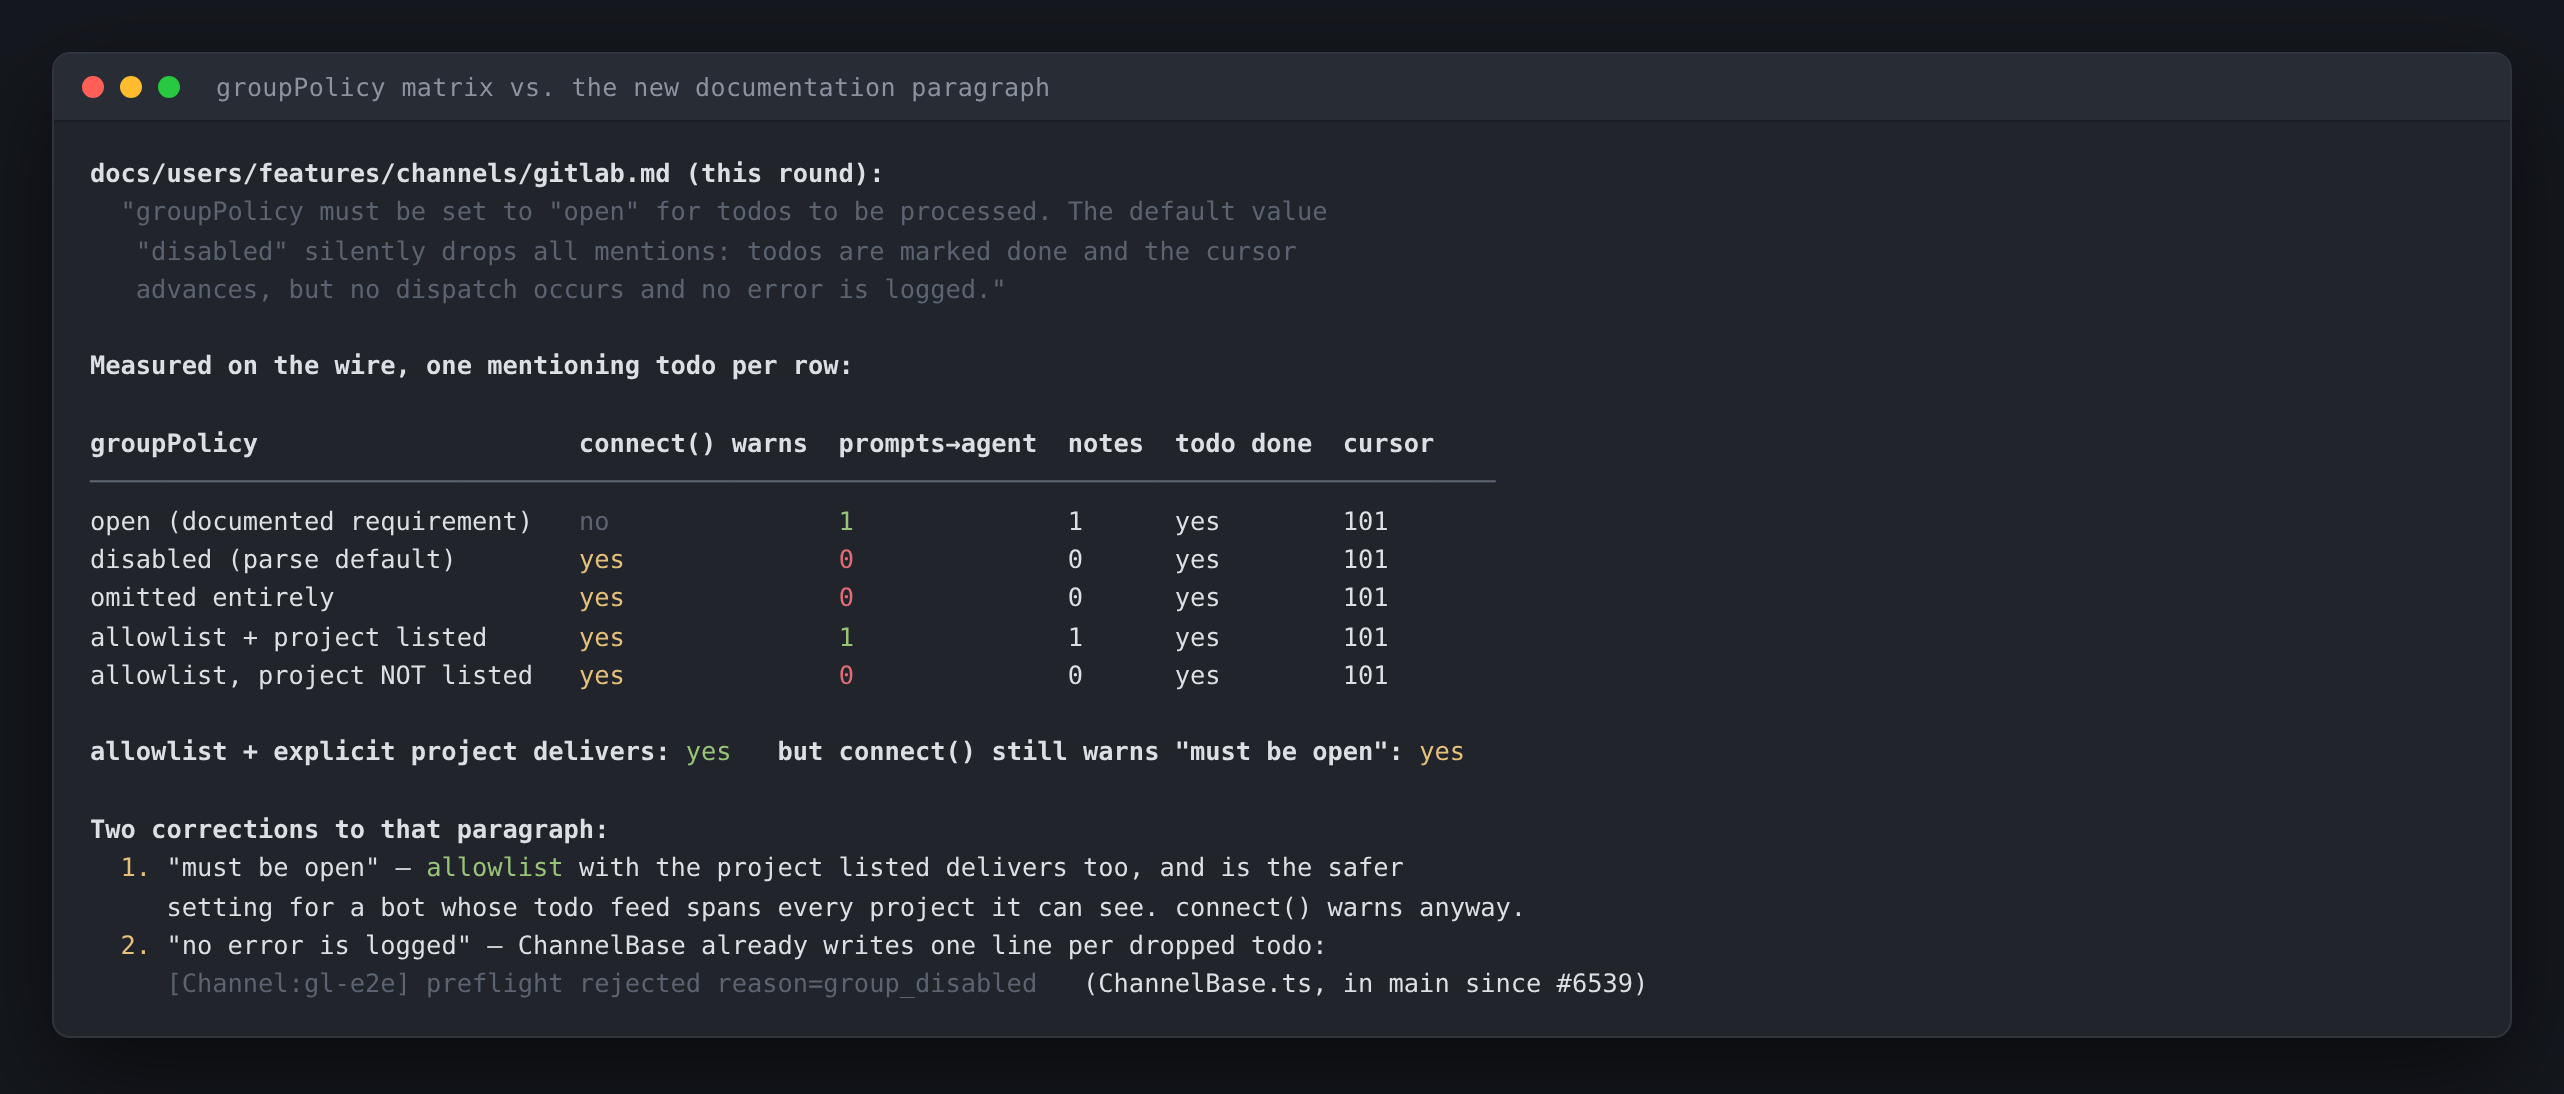Click the connect() warns column header
Image resolution: width=2564 pixels, height=1094 pixels.
click(693, 444)
